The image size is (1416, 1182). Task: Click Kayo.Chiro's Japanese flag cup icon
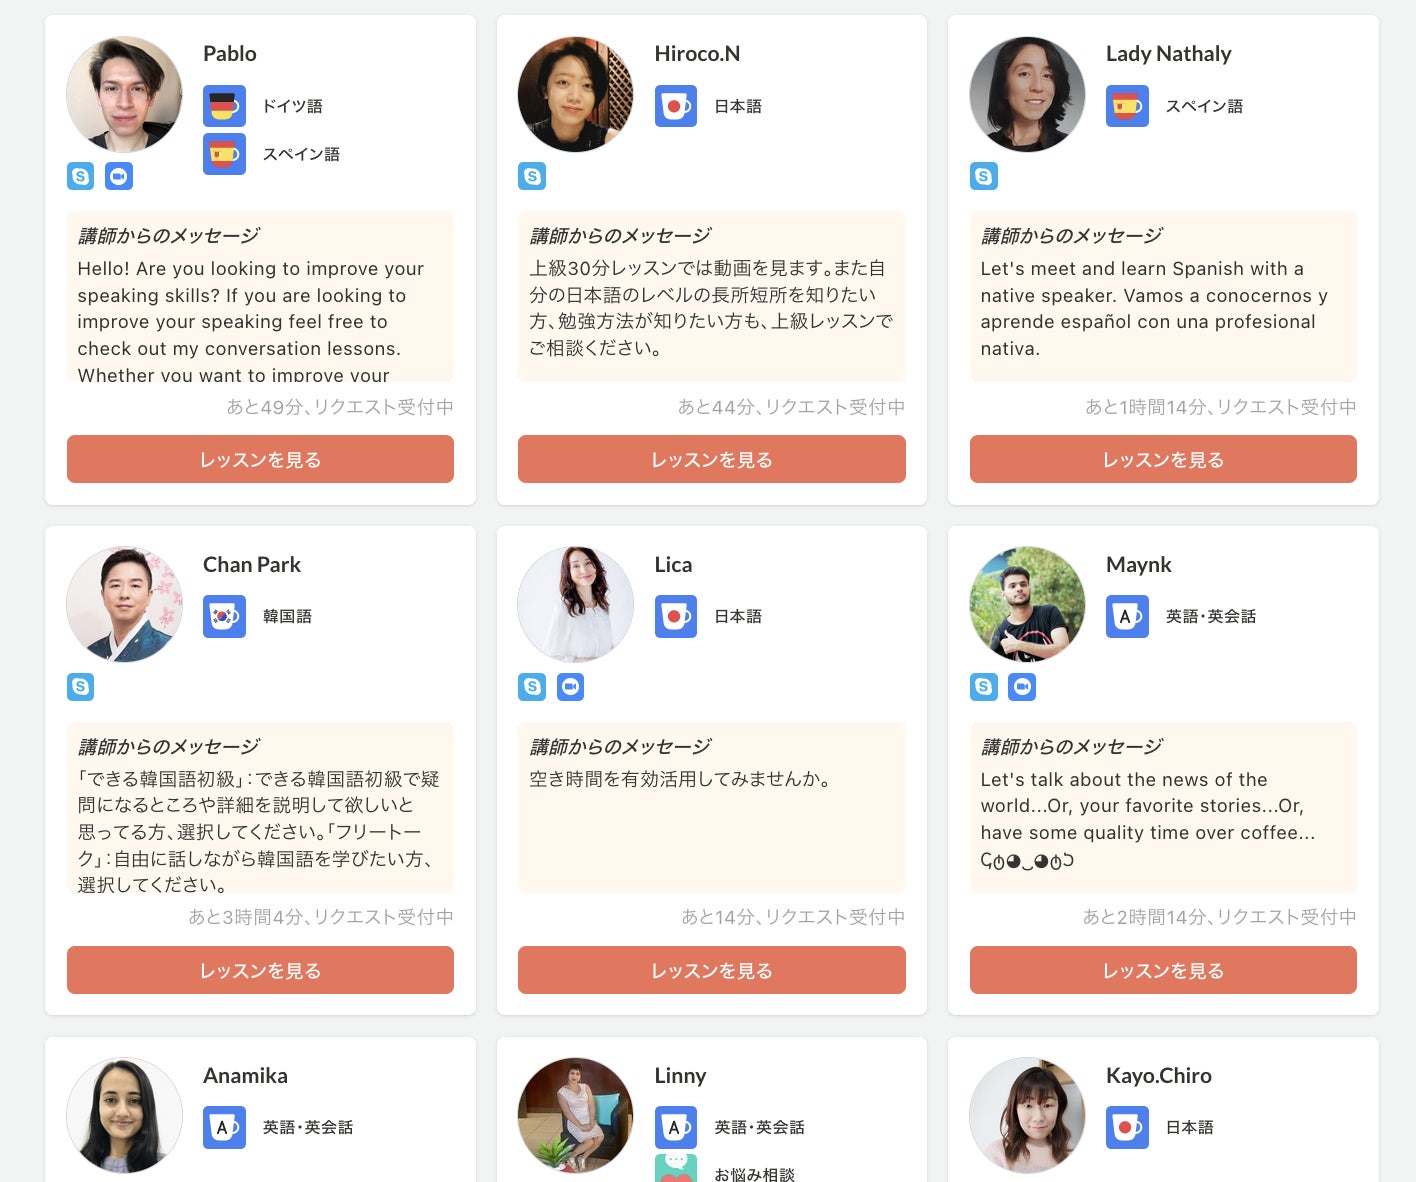(x=1127, y=1128)
